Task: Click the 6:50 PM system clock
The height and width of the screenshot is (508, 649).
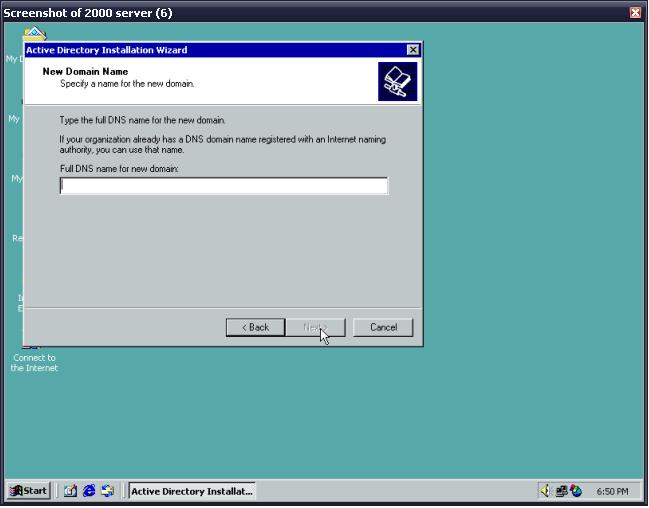Action: point(612,491)
